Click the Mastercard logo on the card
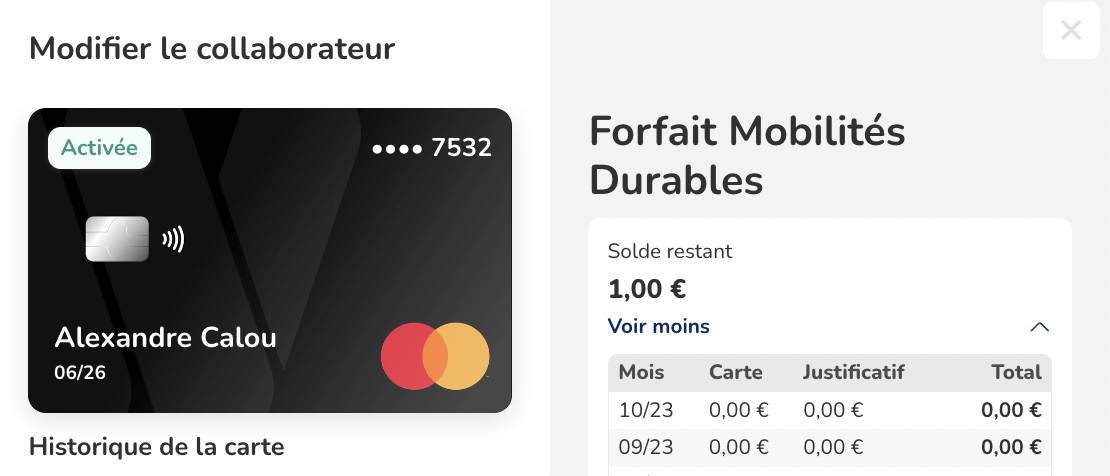Screen dimensions: 1110x476 435,356
